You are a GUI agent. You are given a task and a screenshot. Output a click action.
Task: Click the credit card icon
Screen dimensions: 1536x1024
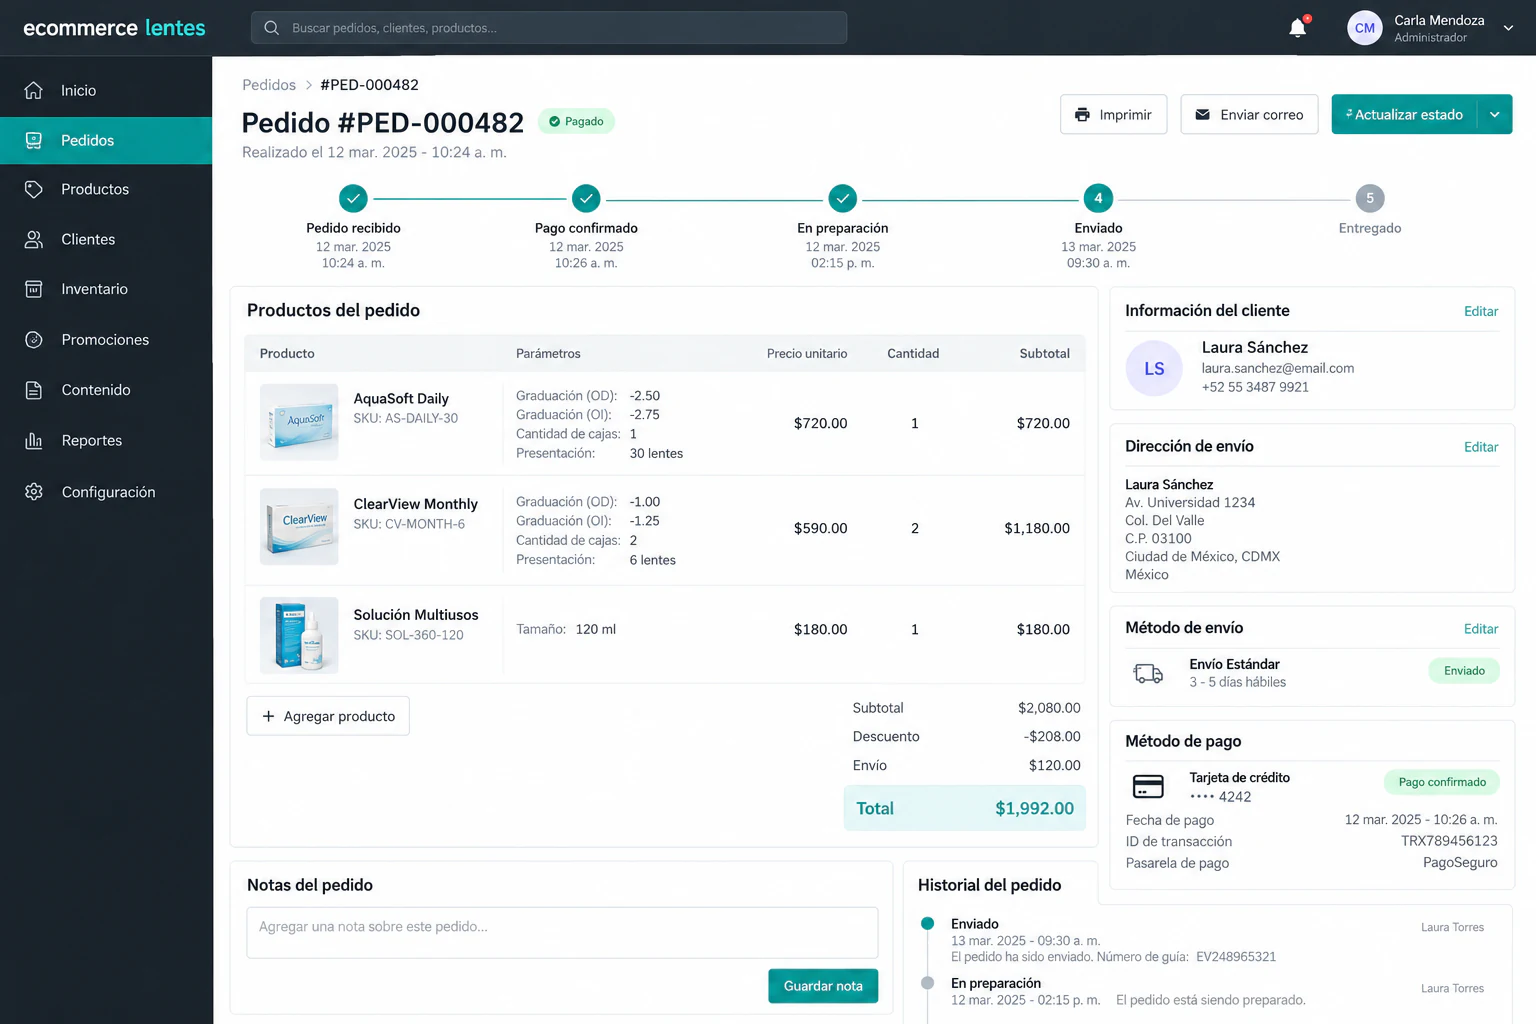(1148, 786)
